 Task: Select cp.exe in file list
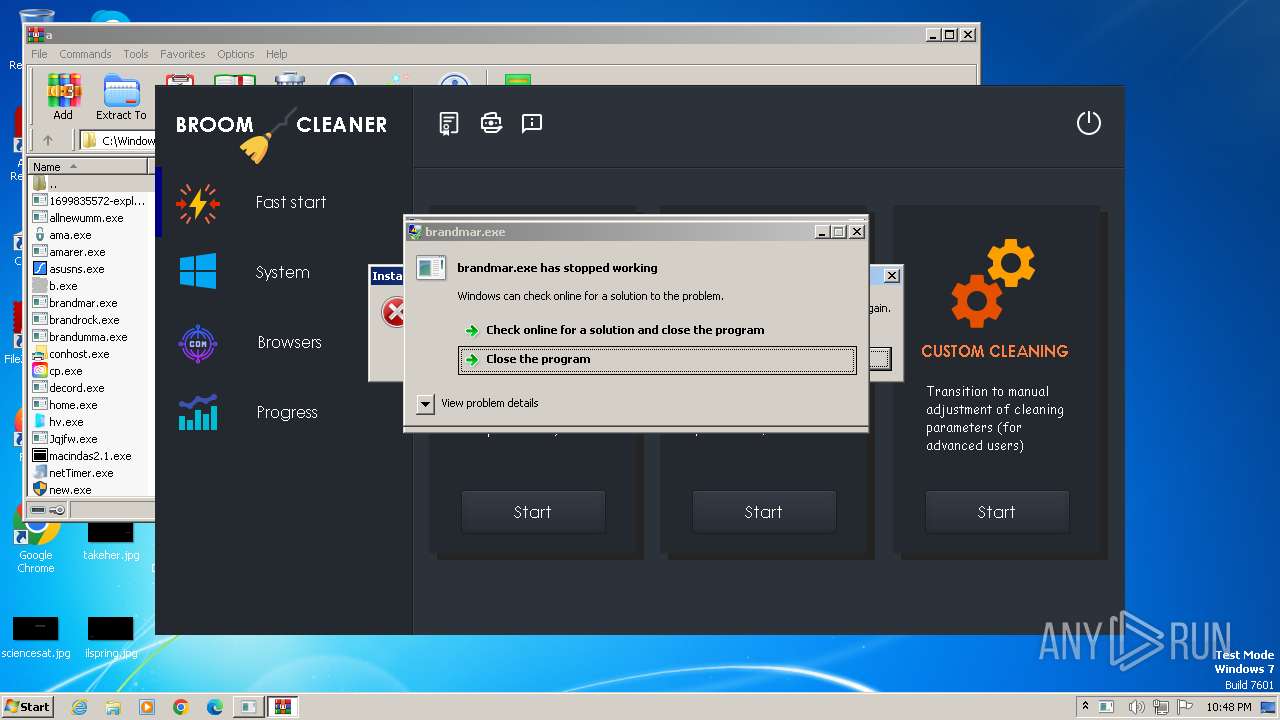(66, 371)
